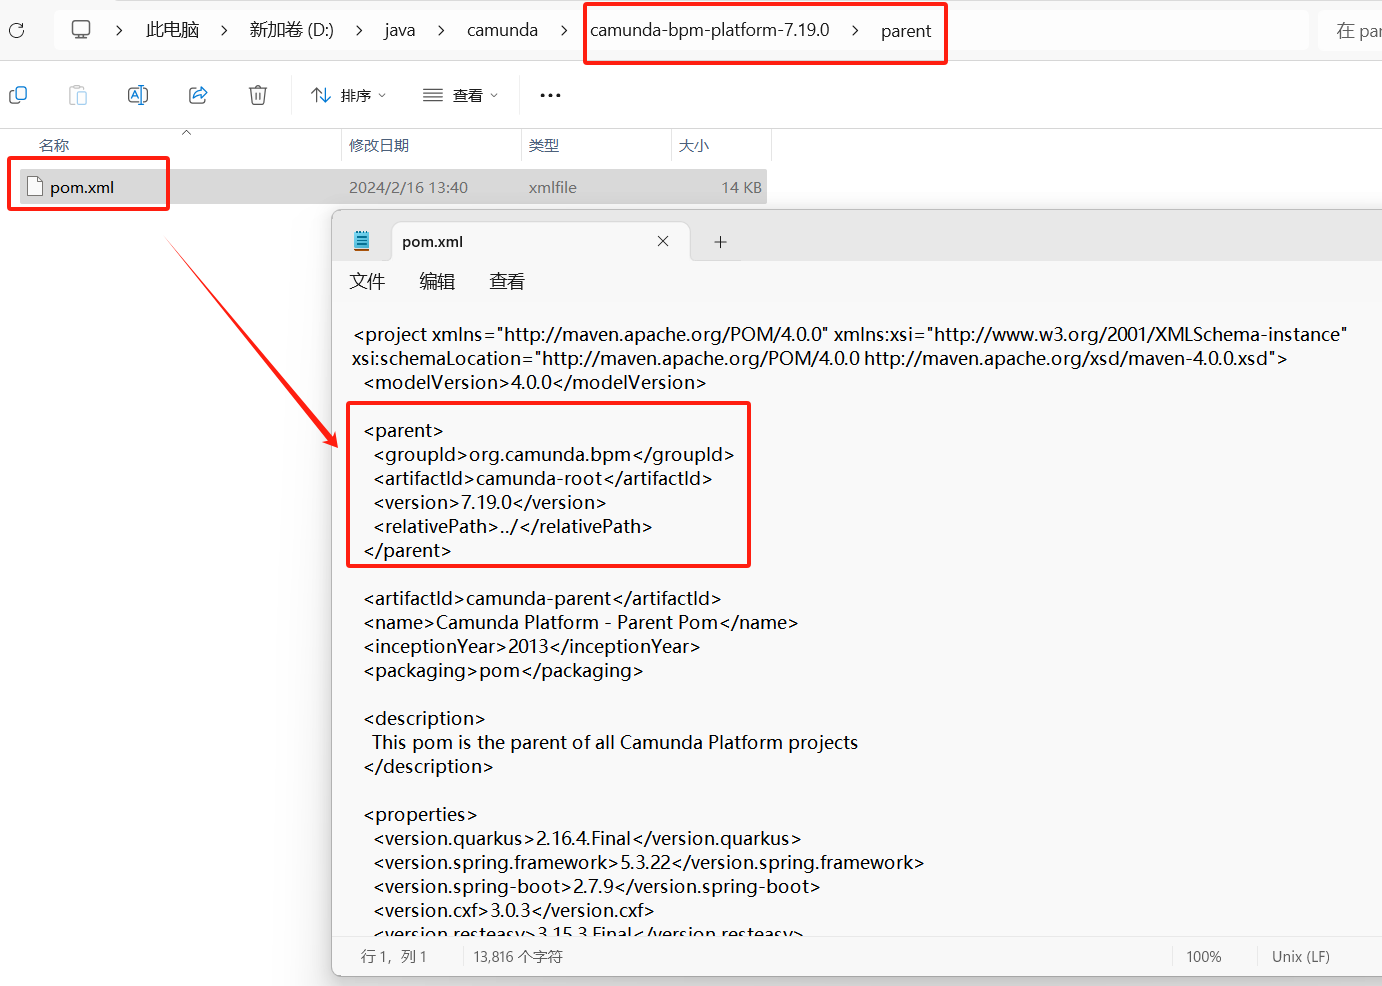1382x986 pixels.
Task: Click the 13,816 个字符 character count
Action: point(518,956)
